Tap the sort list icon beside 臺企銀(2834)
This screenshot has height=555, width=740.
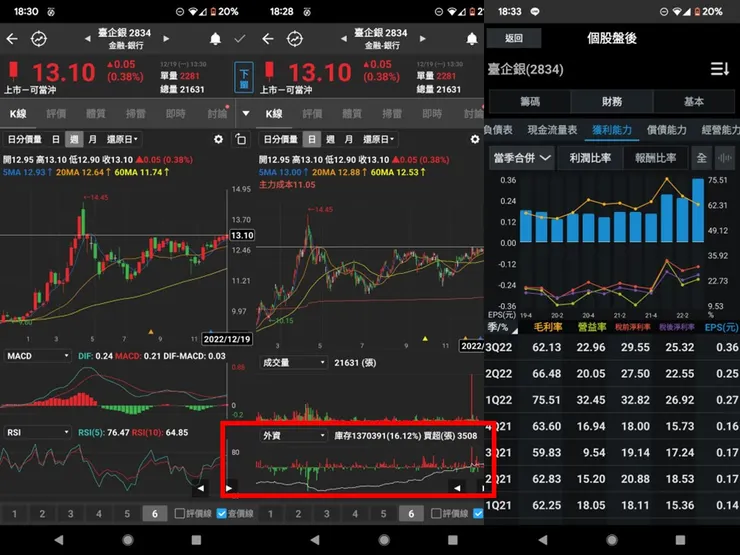tap(720, 69)
